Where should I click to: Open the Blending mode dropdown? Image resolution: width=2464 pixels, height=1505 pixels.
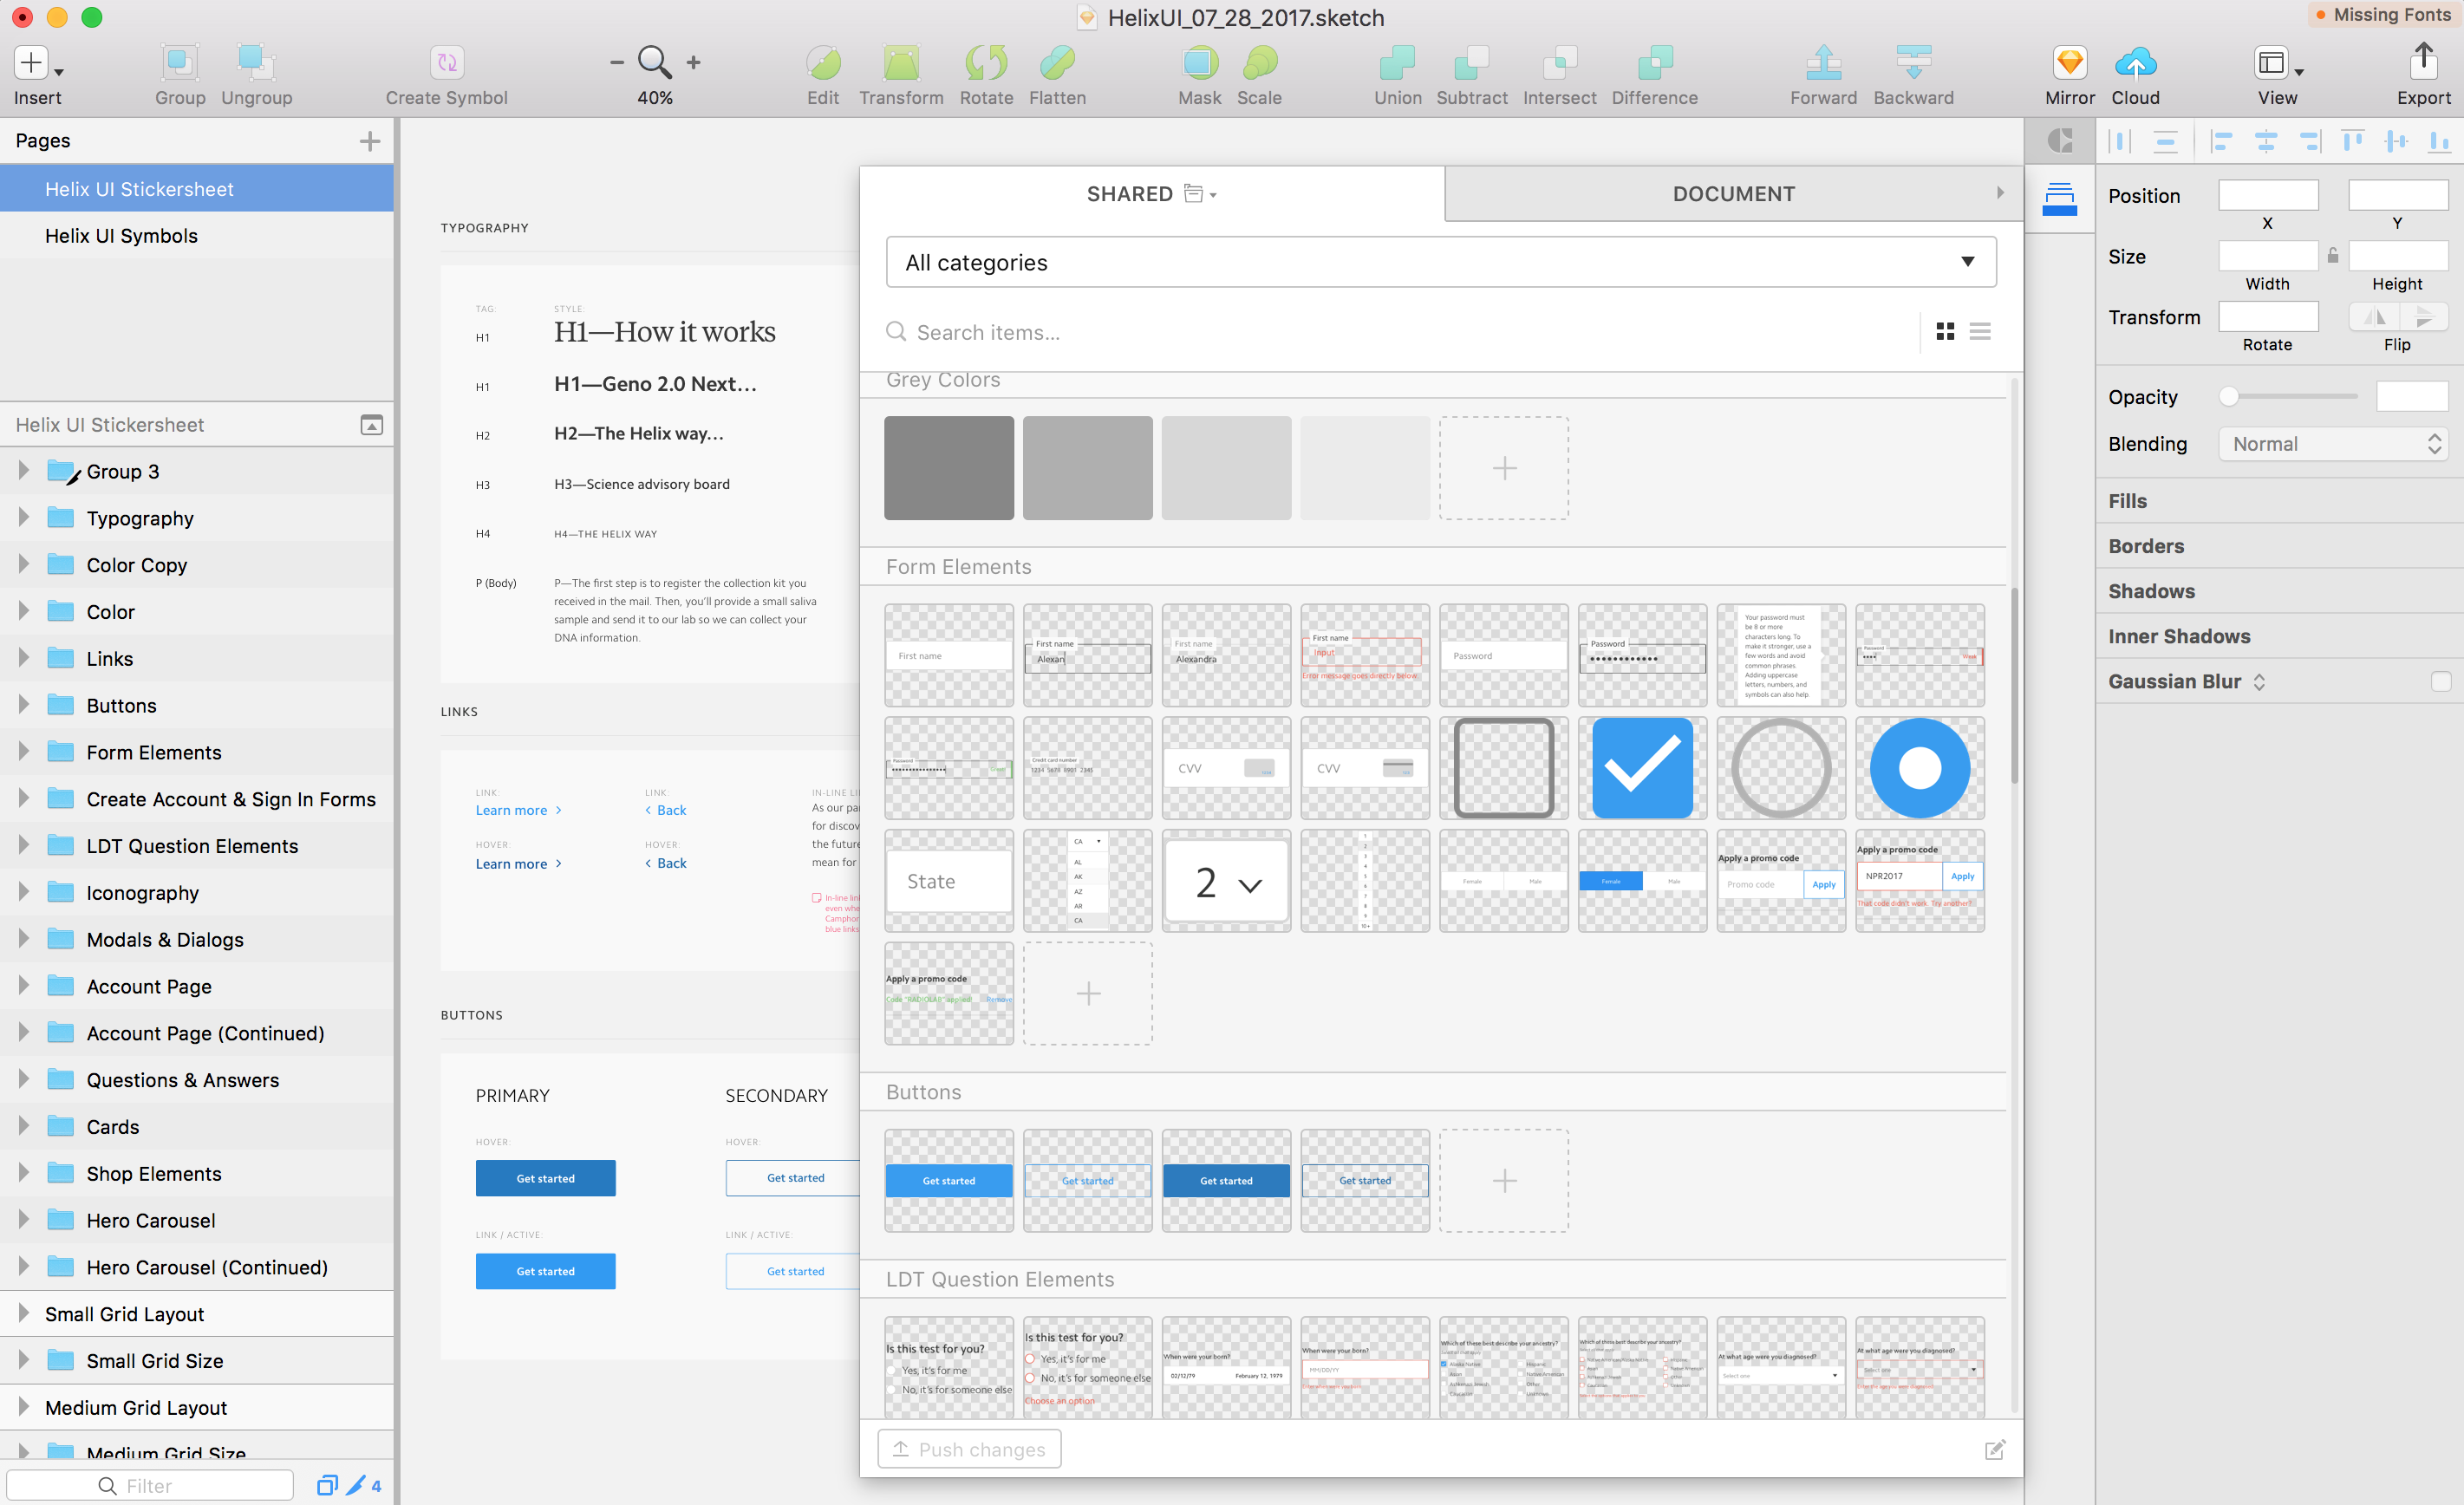(2333, 444)
